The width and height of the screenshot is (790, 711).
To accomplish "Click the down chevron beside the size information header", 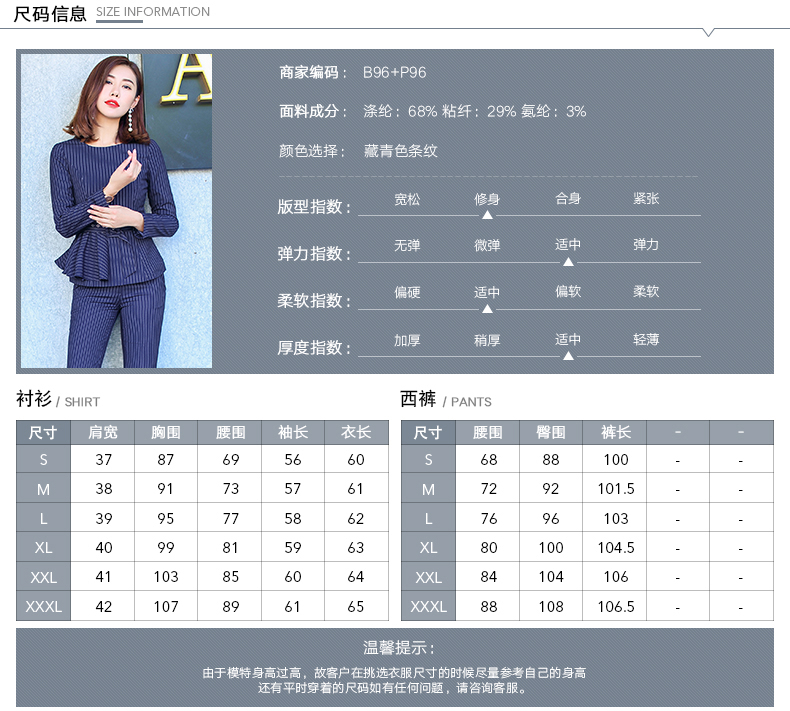I will [708, 32].
